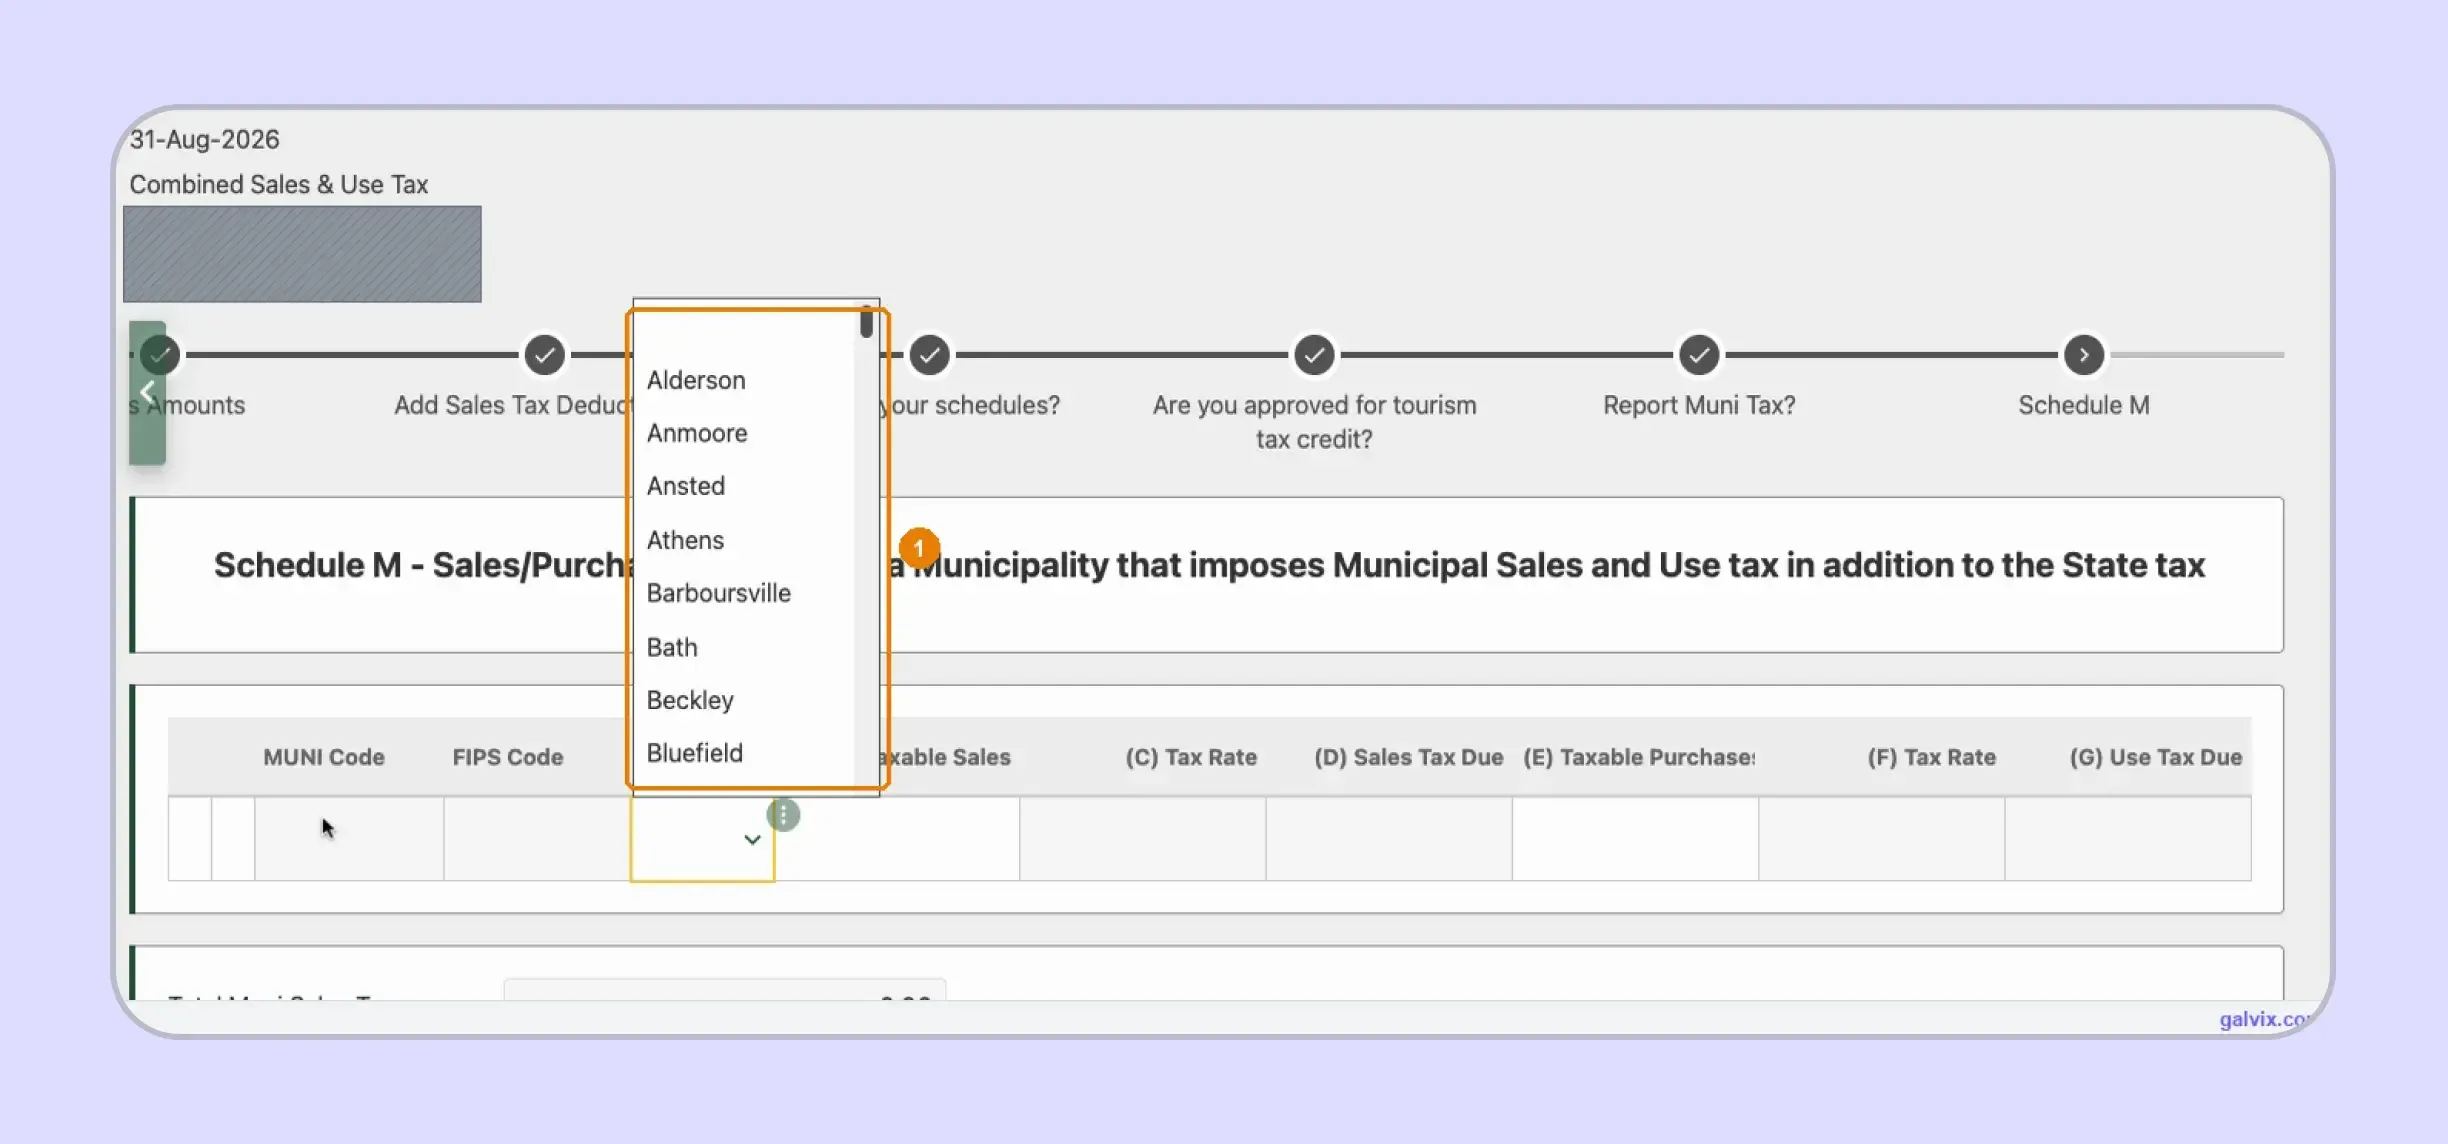Click the Taxable Purchases input cell
The height and width of the screenshot is (1144, 2448).
click(x=1635, y=839)
